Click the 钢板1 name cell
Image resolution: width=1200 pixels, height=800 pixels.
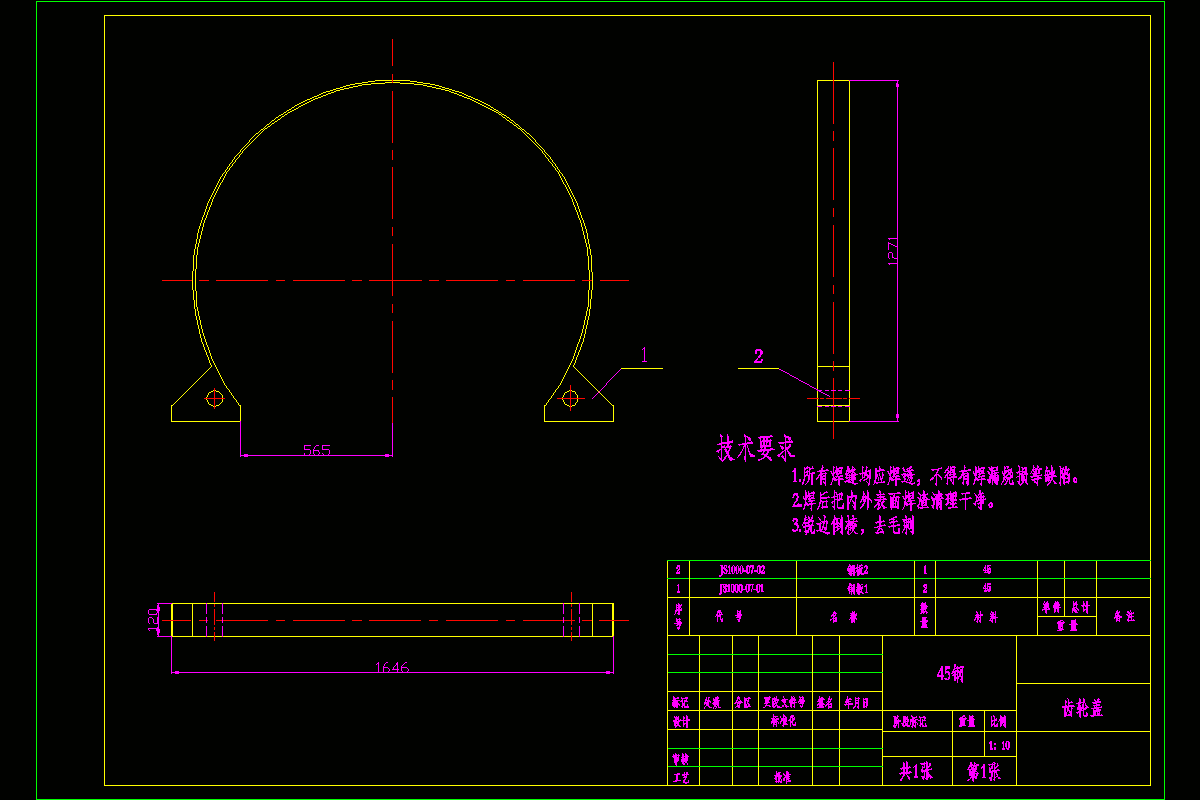point(857,589)
